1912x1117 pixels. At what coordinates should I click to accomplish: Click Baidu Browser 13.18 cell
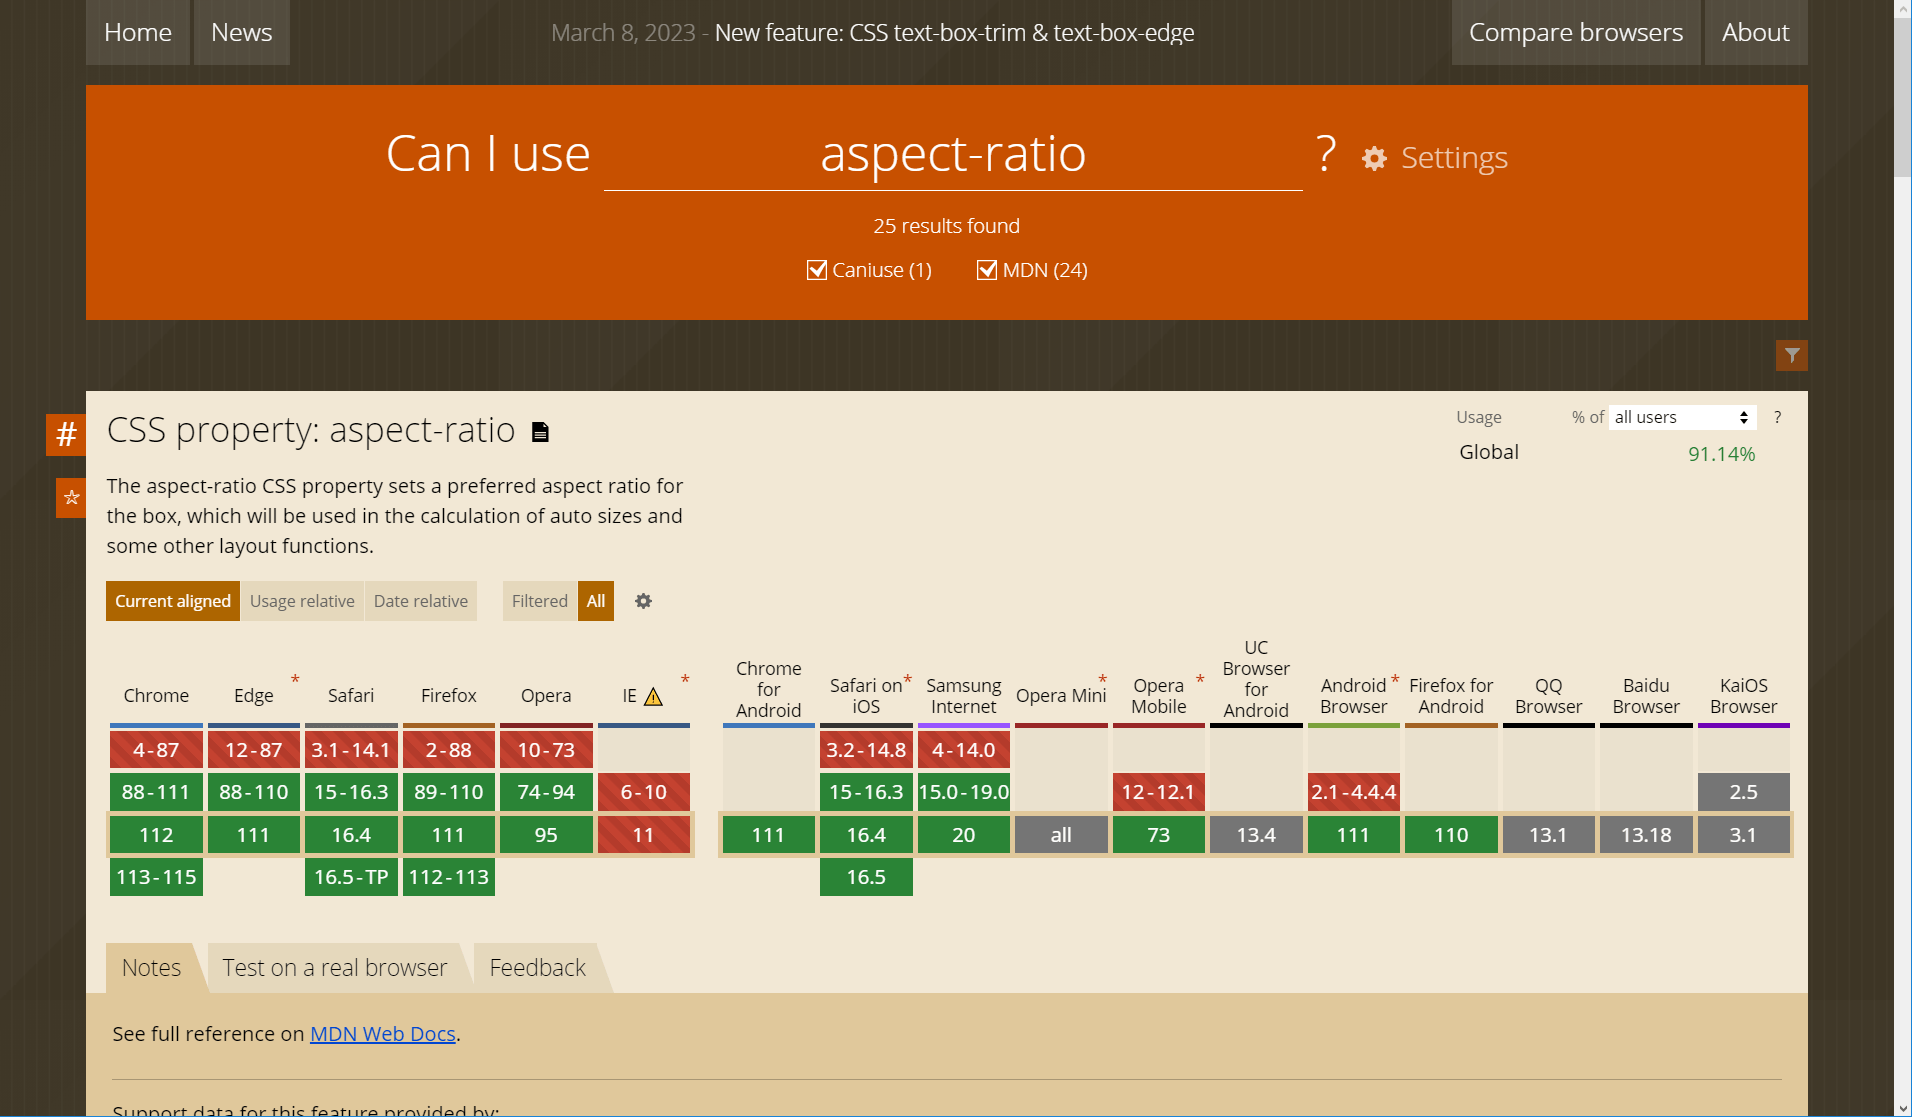[x=1646, y=835]
